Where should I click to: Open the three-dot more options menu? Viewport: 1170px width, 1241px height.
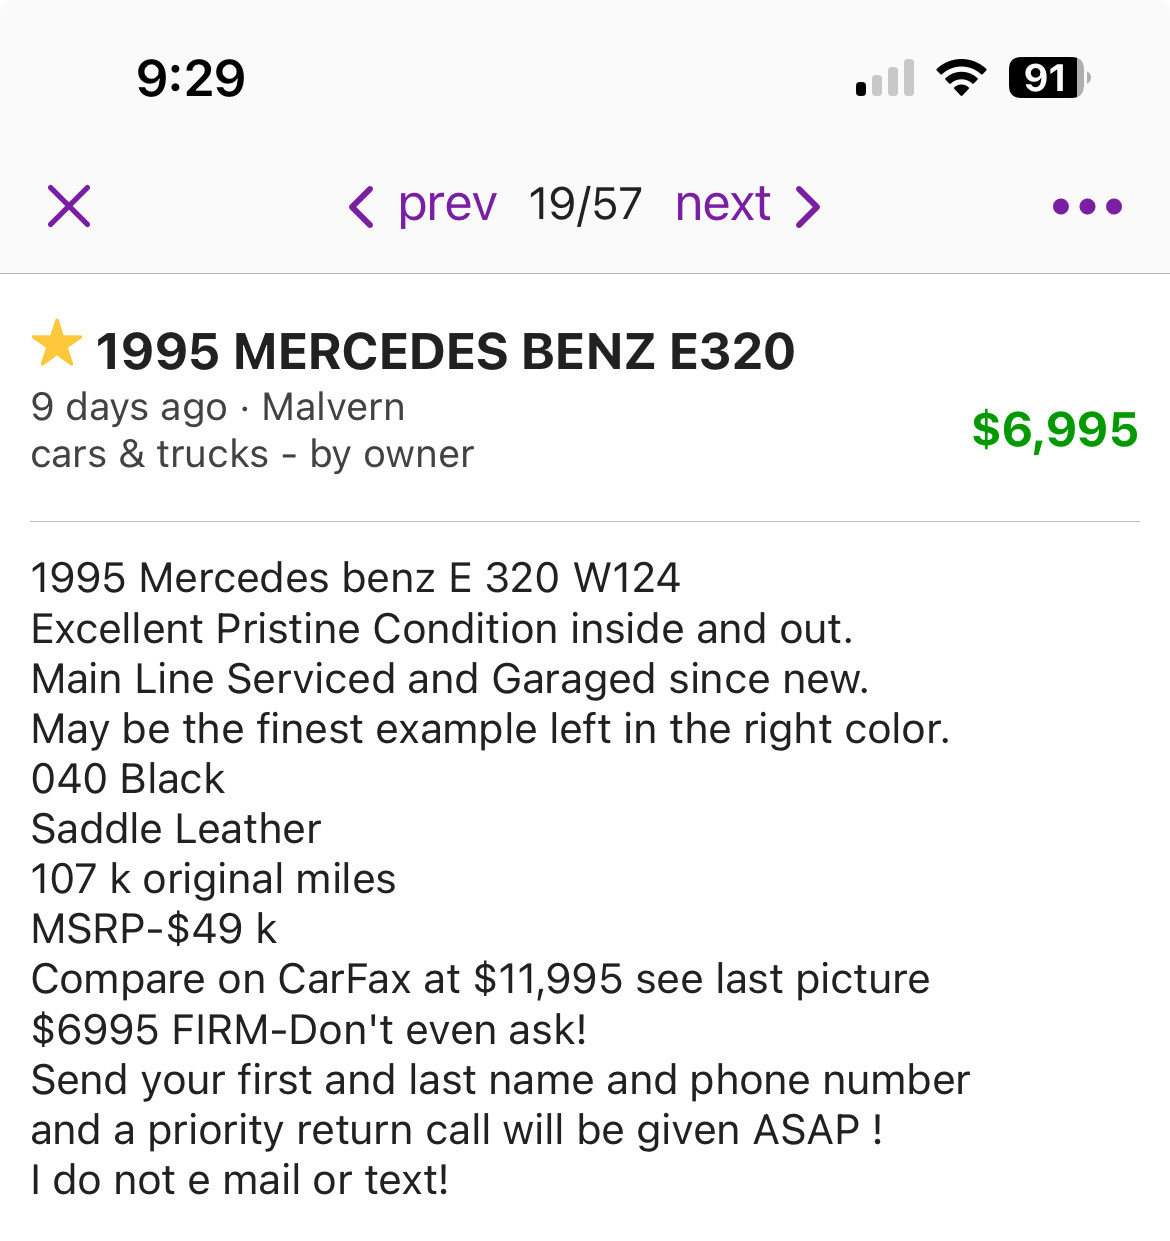tap(1087, 207)
